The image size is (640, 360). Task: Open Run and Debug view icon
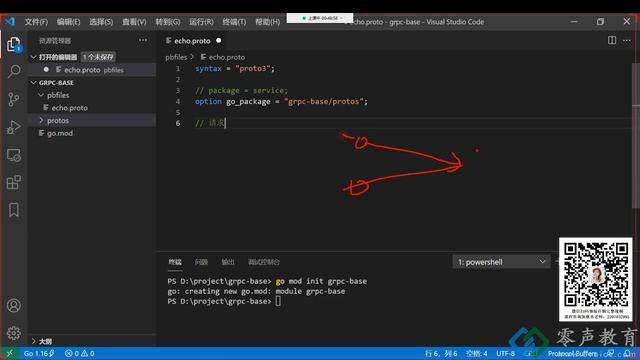click(14, 127)
